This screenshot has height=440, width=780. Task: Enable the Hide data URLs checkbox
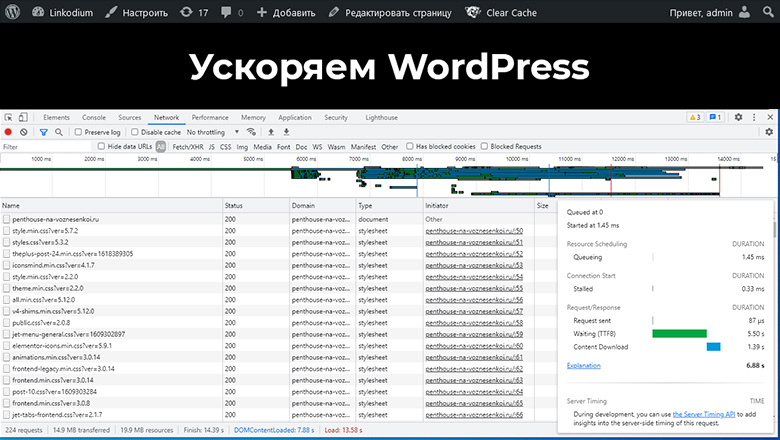tap(101, 146)
